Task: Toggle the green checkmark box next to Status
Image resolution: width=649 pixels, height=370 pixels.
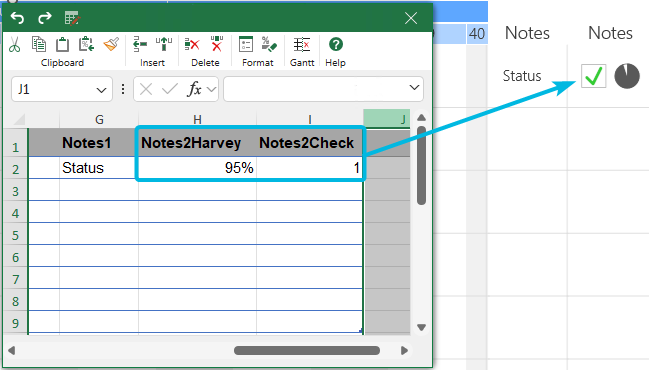Action: pyautogui.click(x=594, y=76)
